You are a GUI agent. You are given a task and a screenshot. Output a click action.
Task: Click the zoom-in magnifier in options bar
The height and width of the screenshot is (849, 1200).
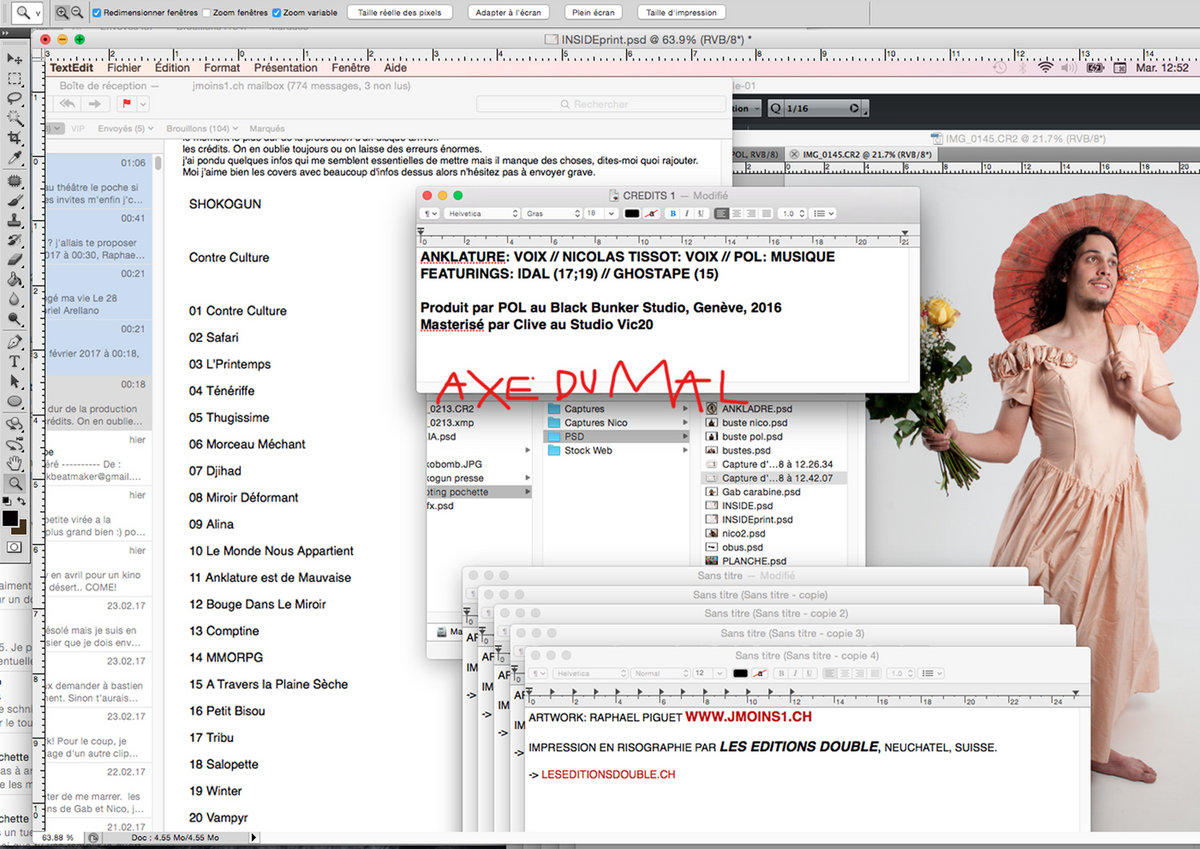(x=62, y=12)
